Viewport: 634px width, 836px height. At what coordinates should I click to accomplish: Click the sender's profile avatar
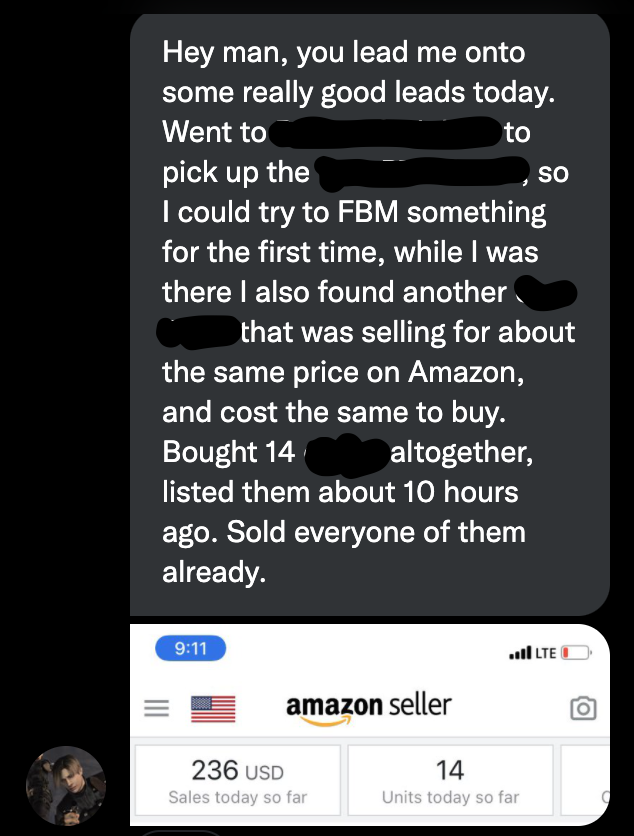point(66,785)
